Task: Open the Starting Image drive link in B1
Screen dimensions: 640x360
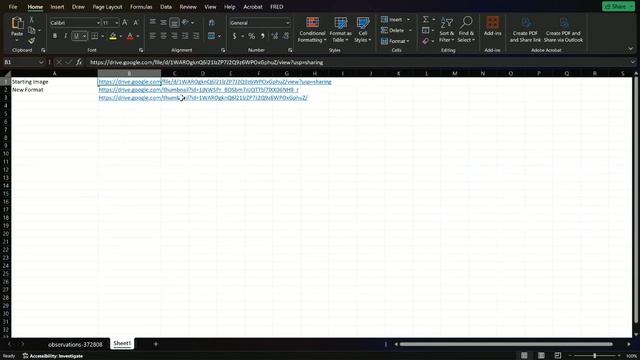Action: tap(215, 82)
